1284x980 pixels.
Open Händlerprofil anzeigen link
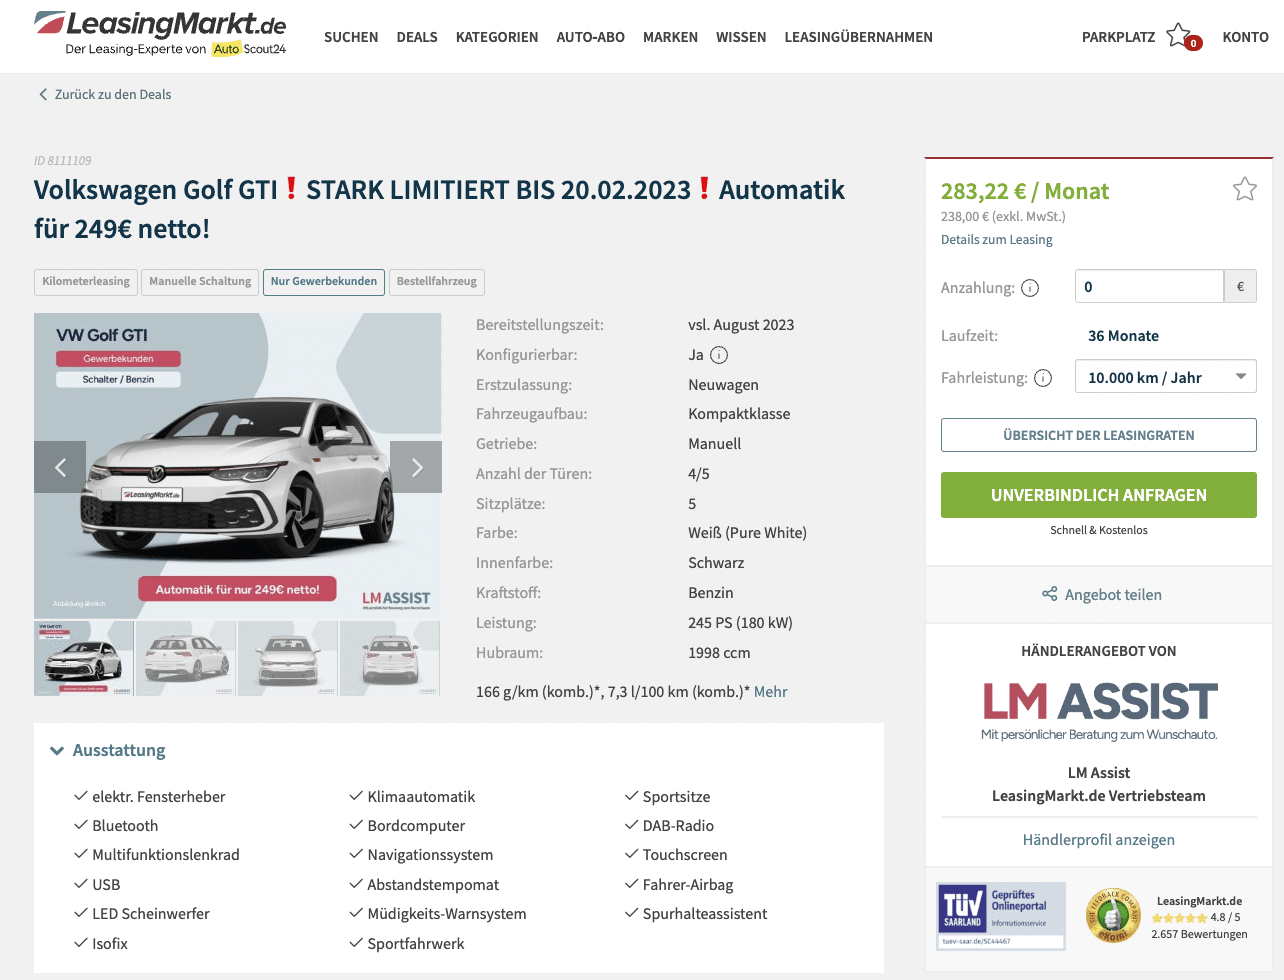(x=1099, y=840)
